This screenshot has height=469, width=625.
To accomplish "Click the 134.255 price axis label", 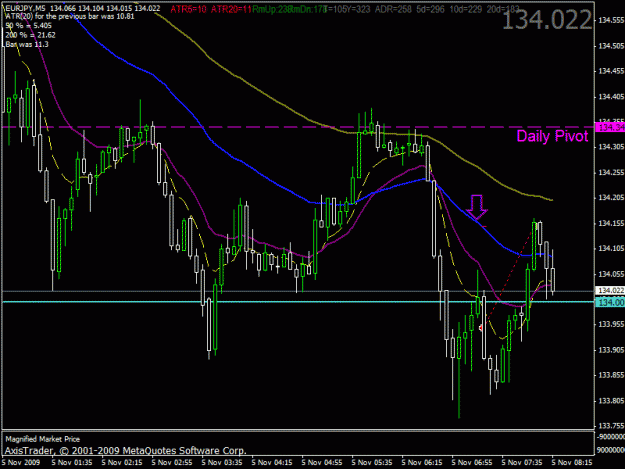I will point(611,172).
